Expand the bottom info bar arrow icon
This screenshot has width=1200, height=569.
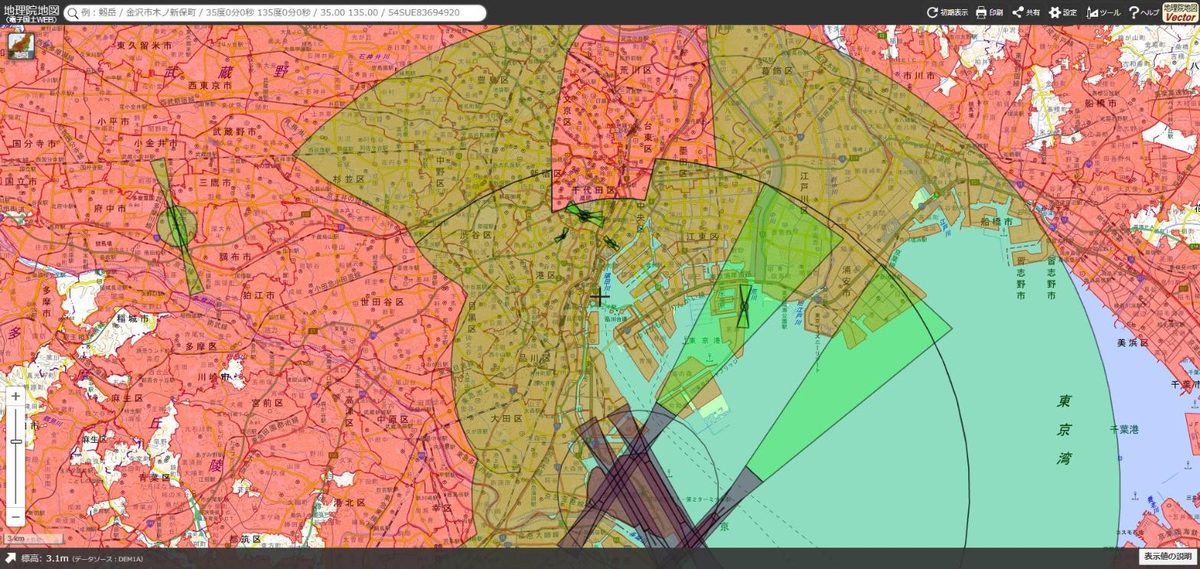tap(10, 559)
